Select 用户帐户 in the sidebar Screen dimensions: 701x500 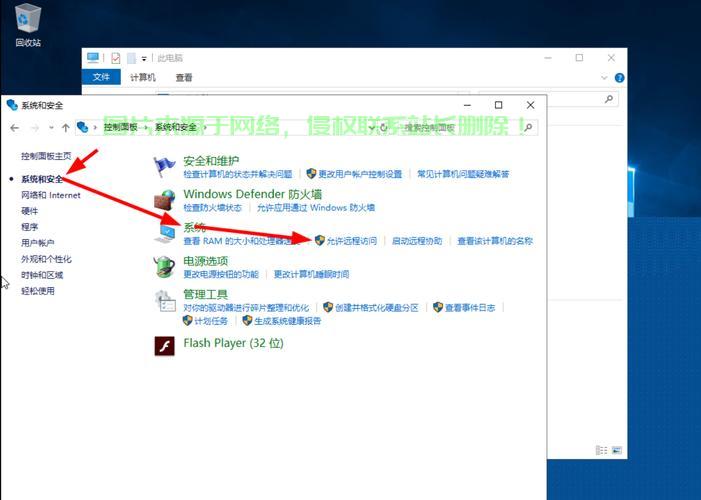click(x=38, y=243)
